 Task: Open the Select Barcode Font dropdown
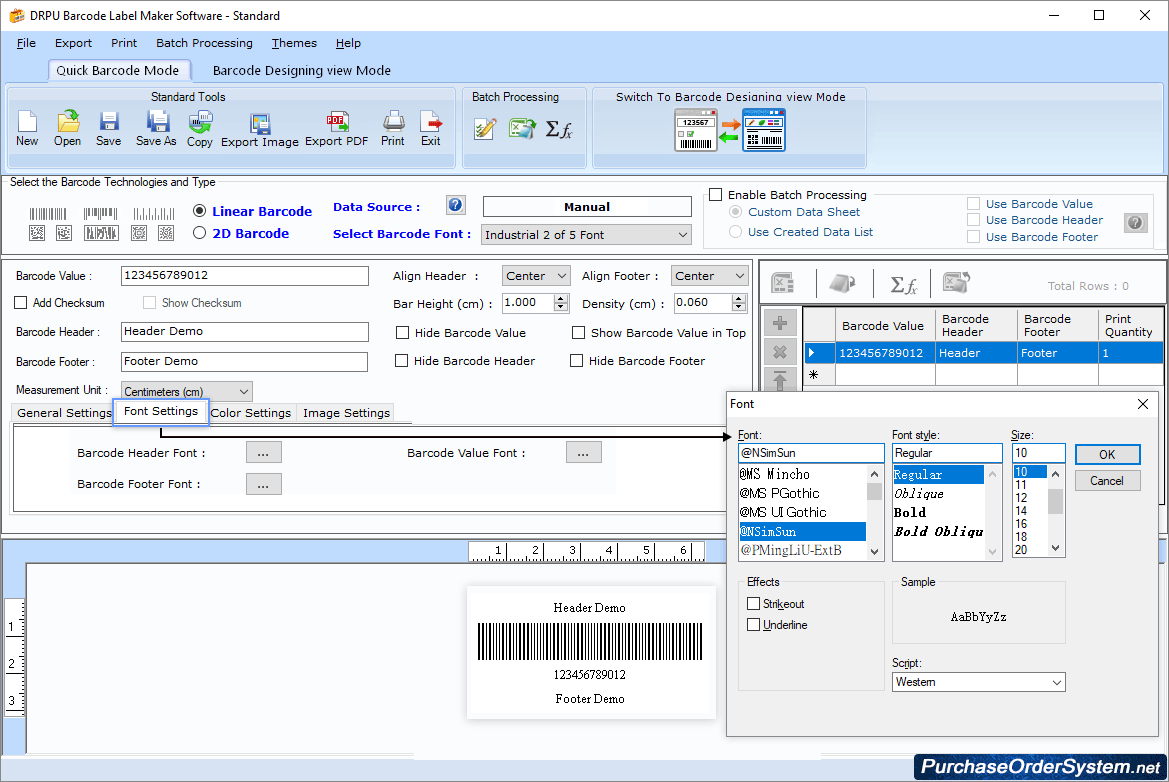click(586, 234)
